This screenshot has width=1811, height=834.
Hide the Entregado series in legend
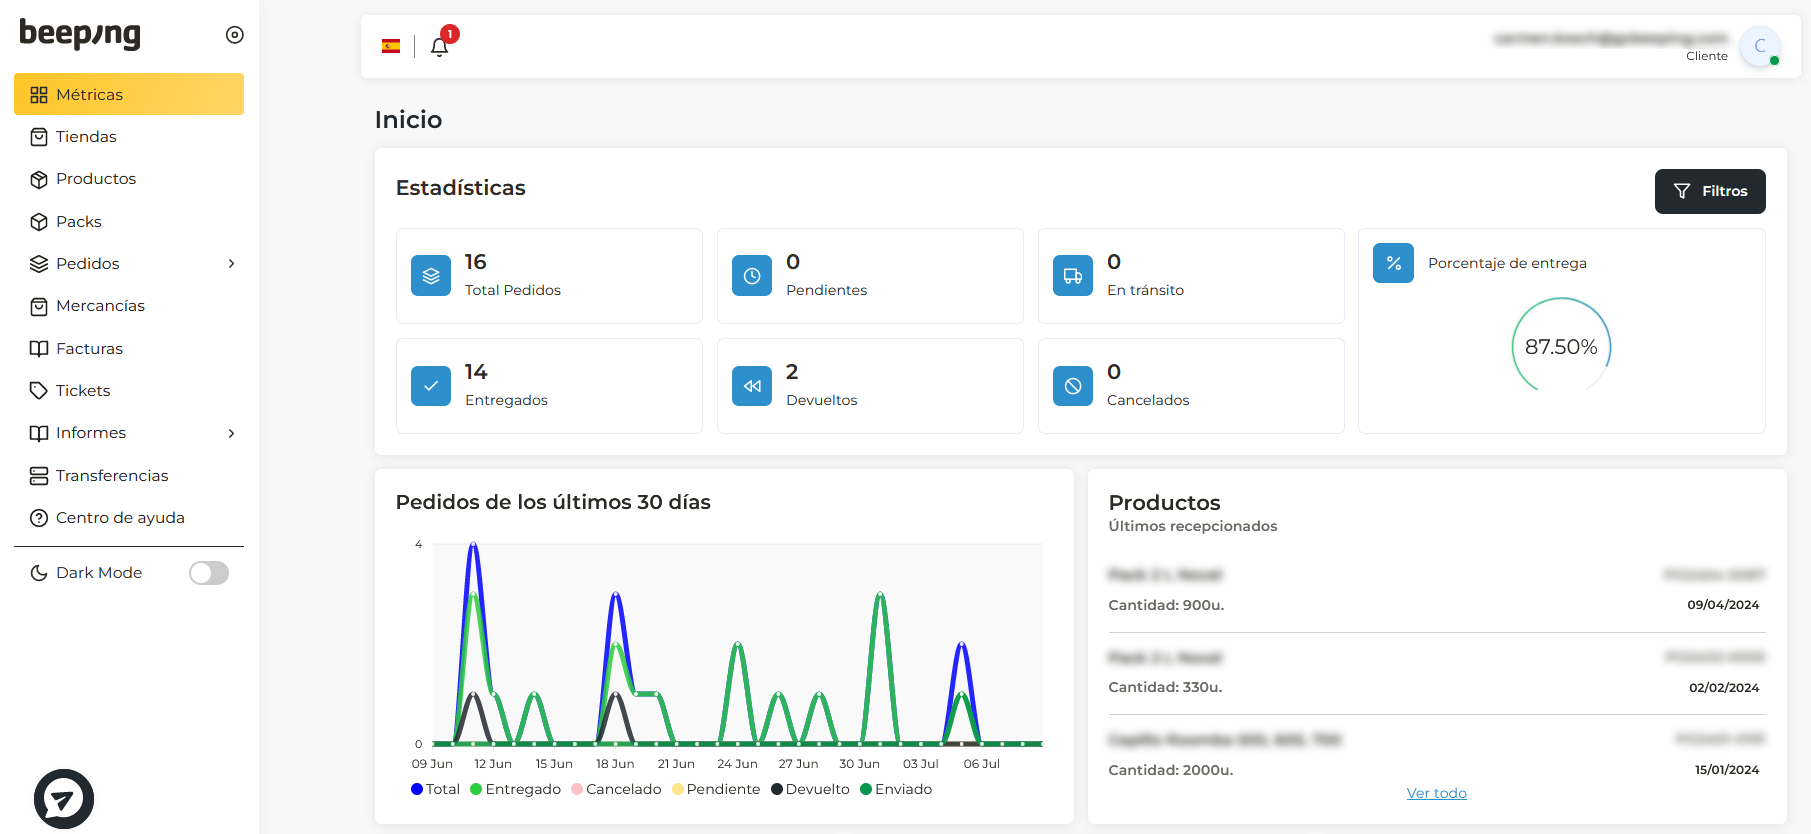point(515,789)
